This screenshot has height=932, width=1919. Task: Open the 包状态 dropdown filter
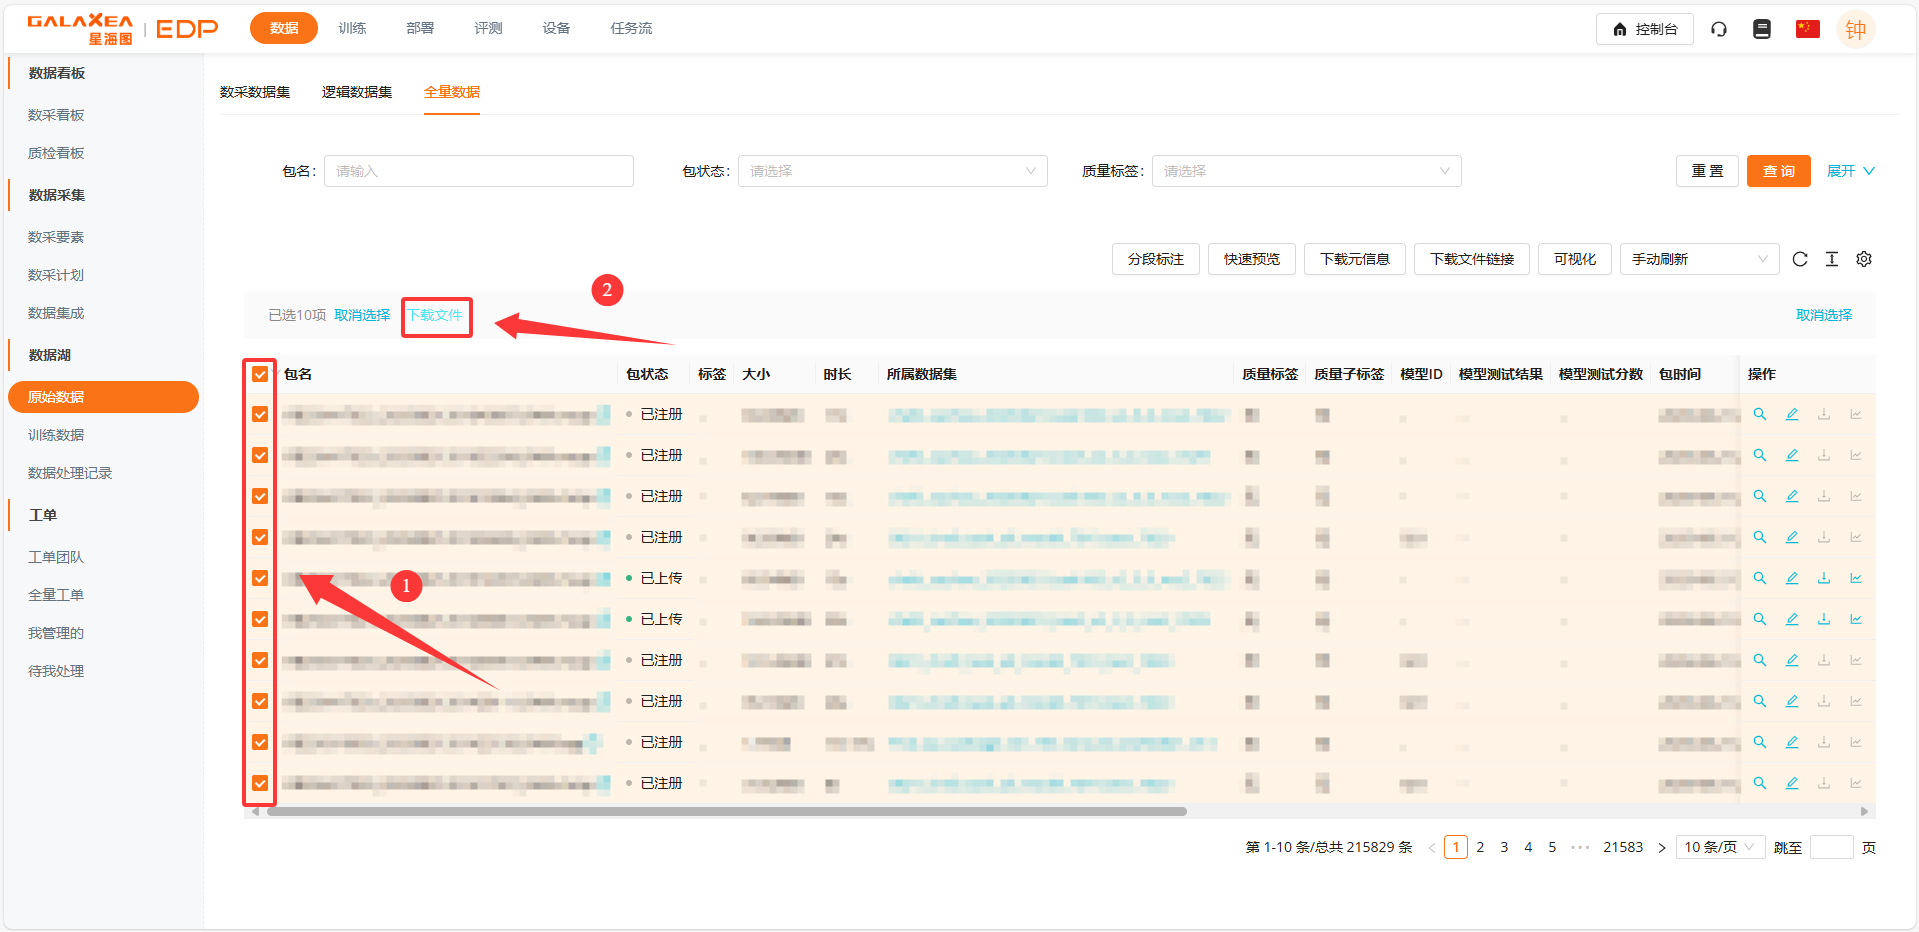892,171
